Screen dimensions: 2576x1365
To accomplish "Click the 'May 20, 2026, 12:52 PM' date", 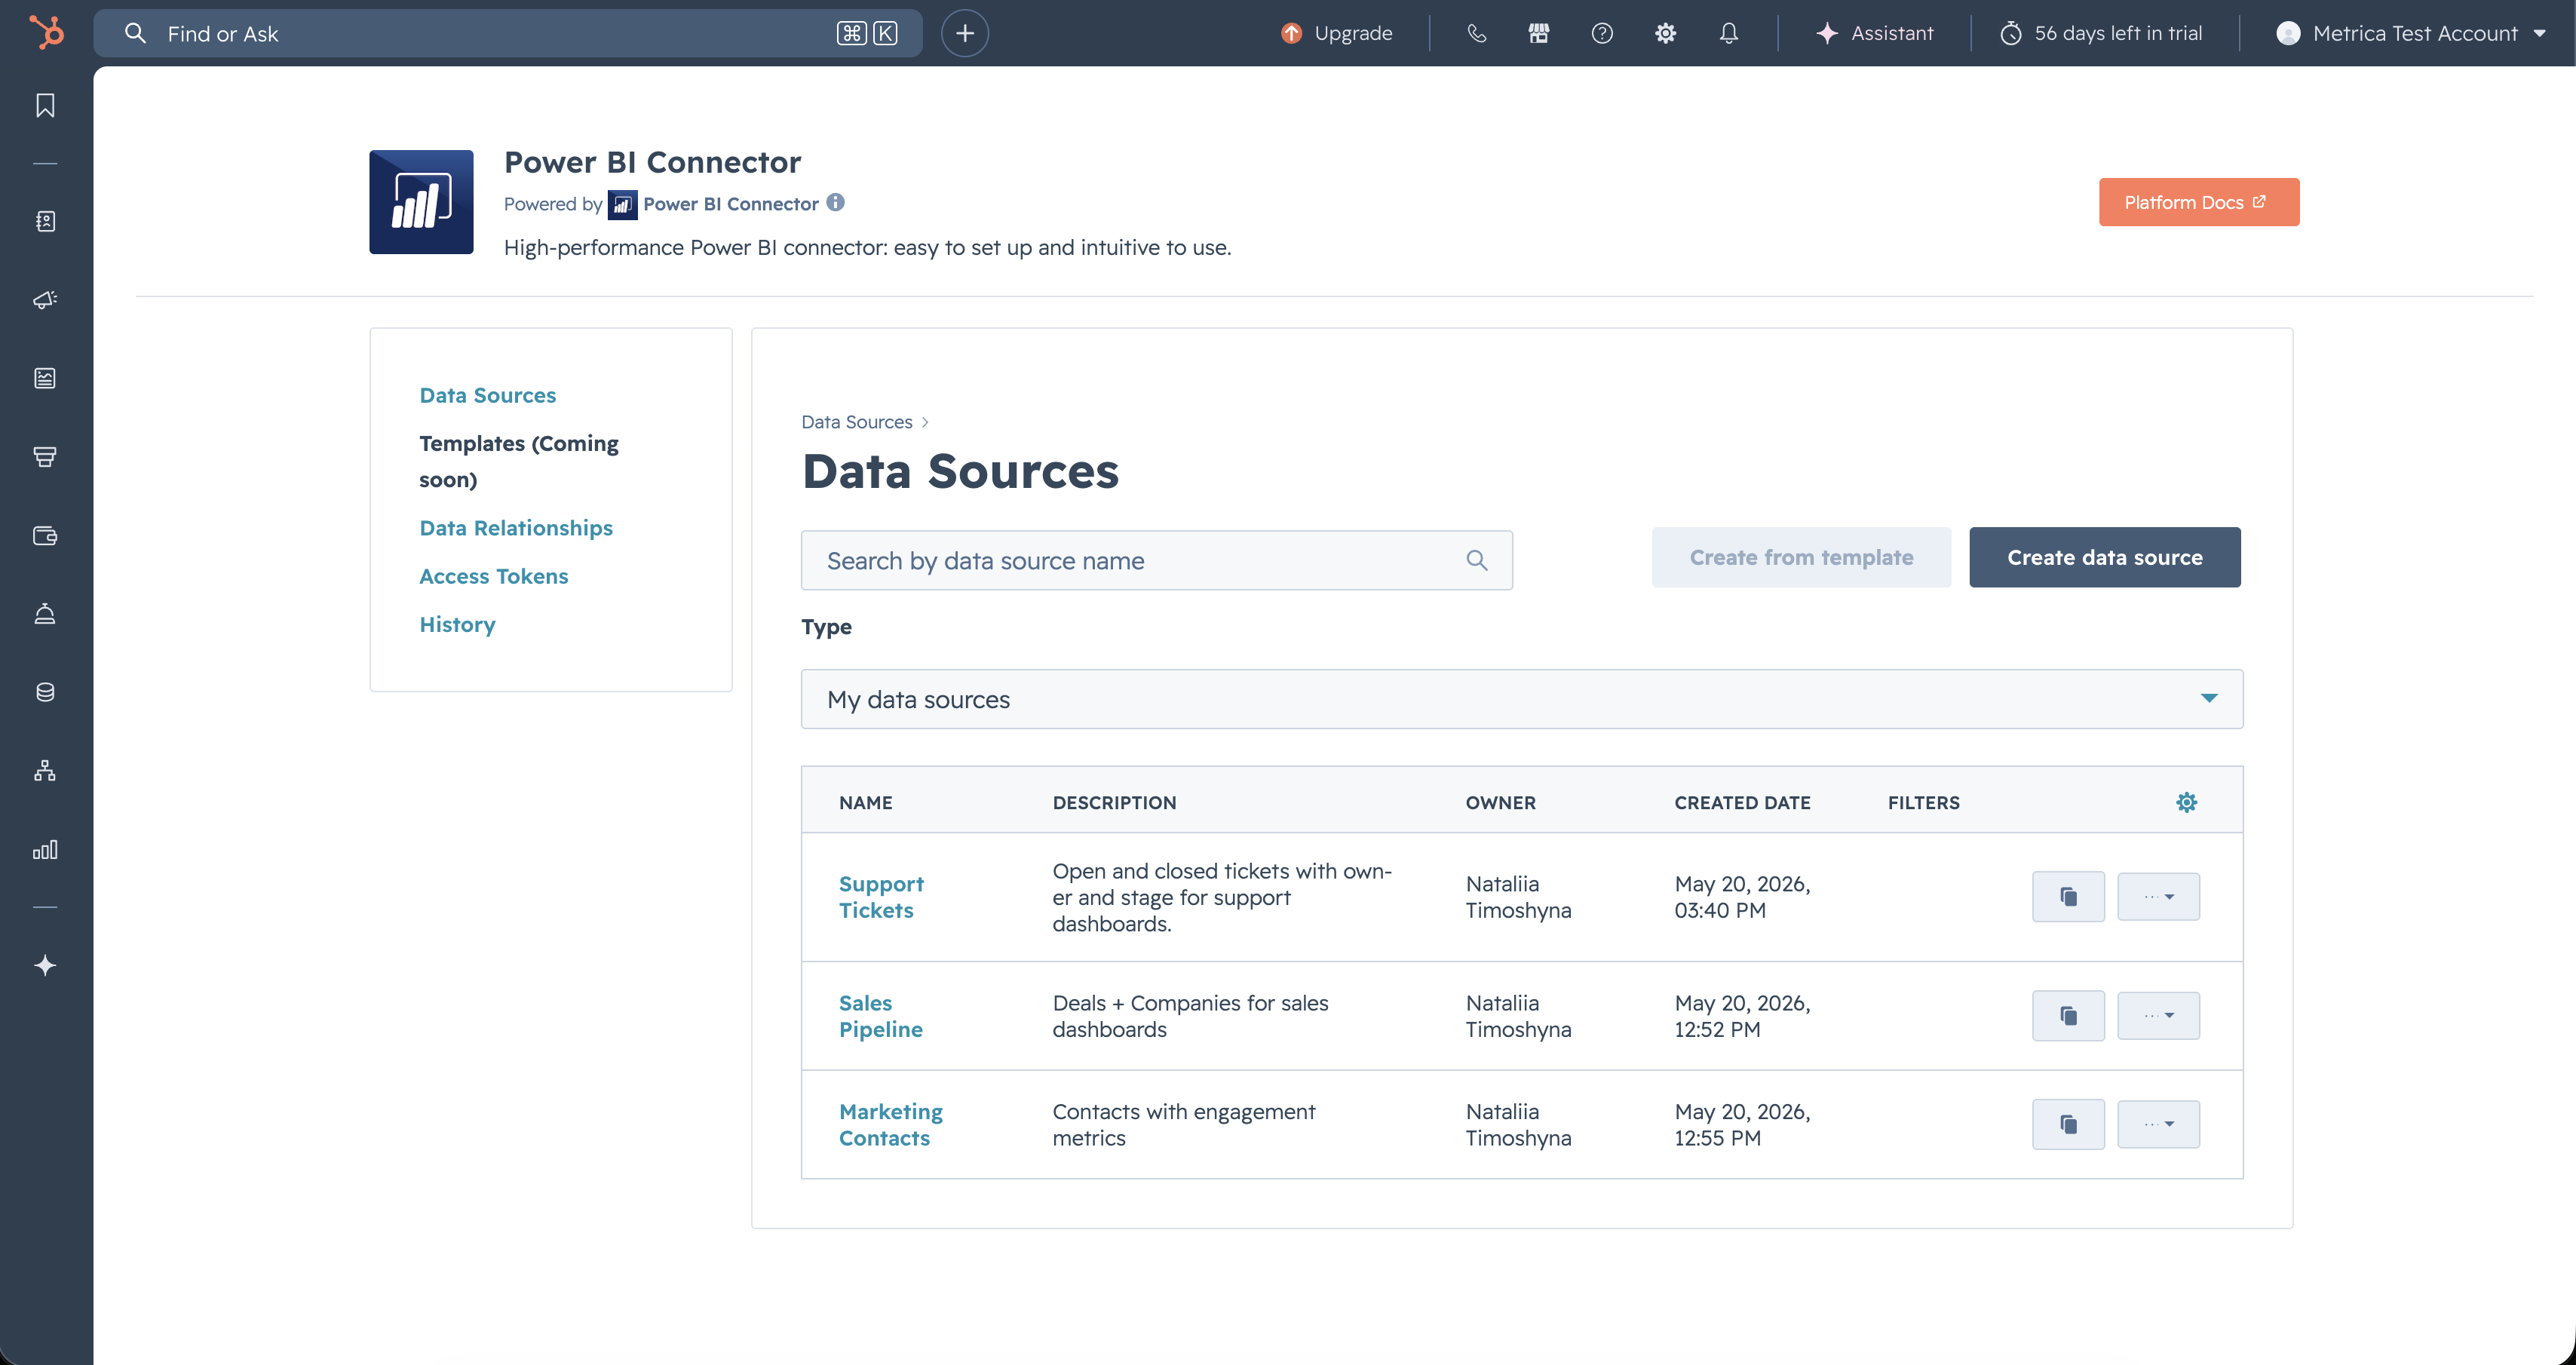I will [x=1742, y=1016].
